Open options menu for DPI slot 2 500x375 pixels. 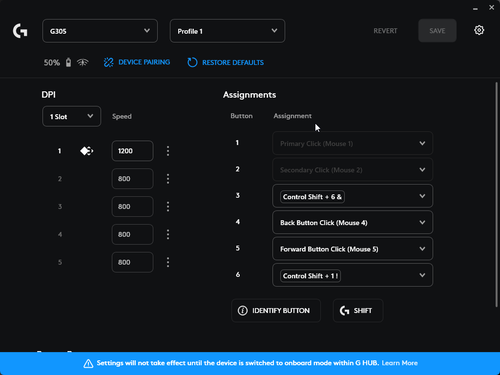(x=168, y=179)
